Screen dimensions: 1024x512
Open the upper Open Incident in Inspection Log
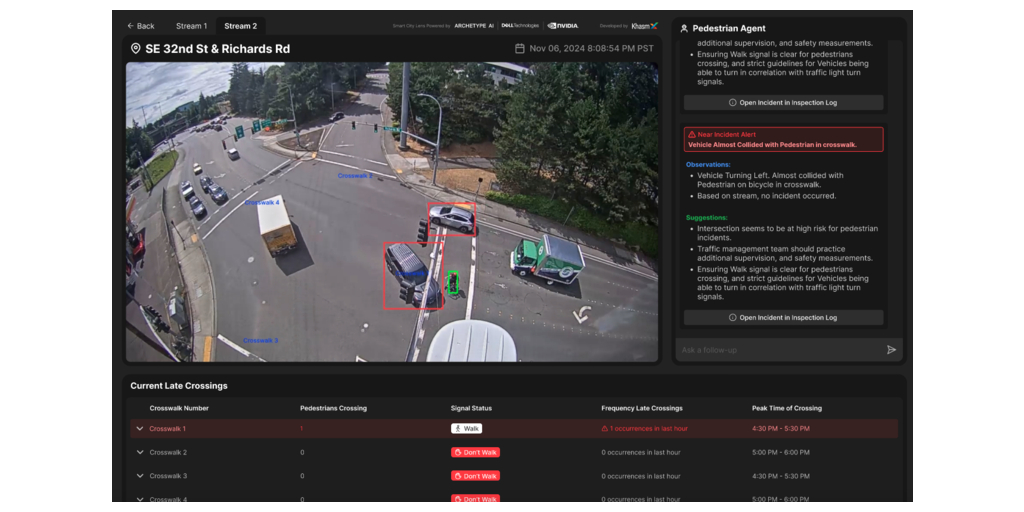[783, 103]
